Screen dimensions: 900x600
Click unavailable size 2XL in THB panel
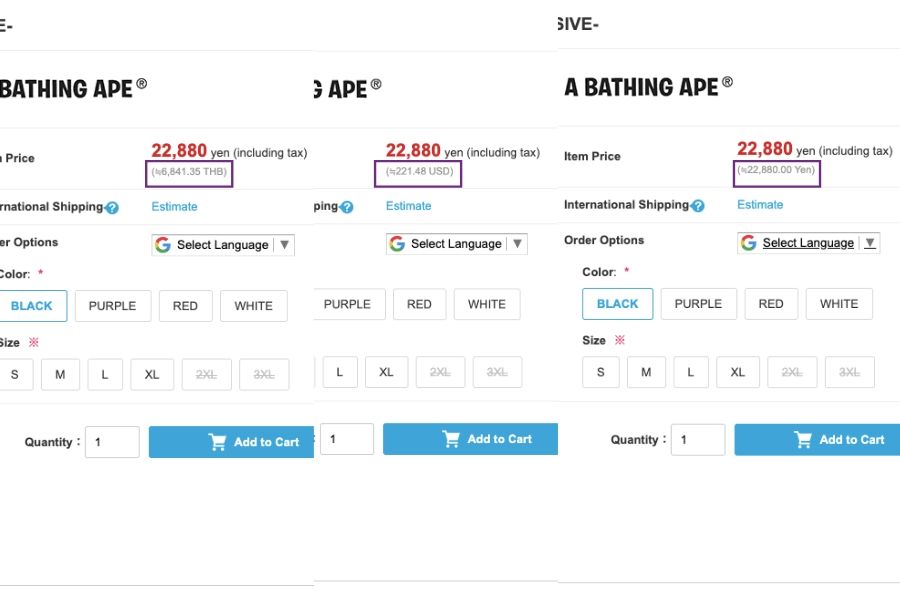tap(207, 375)
